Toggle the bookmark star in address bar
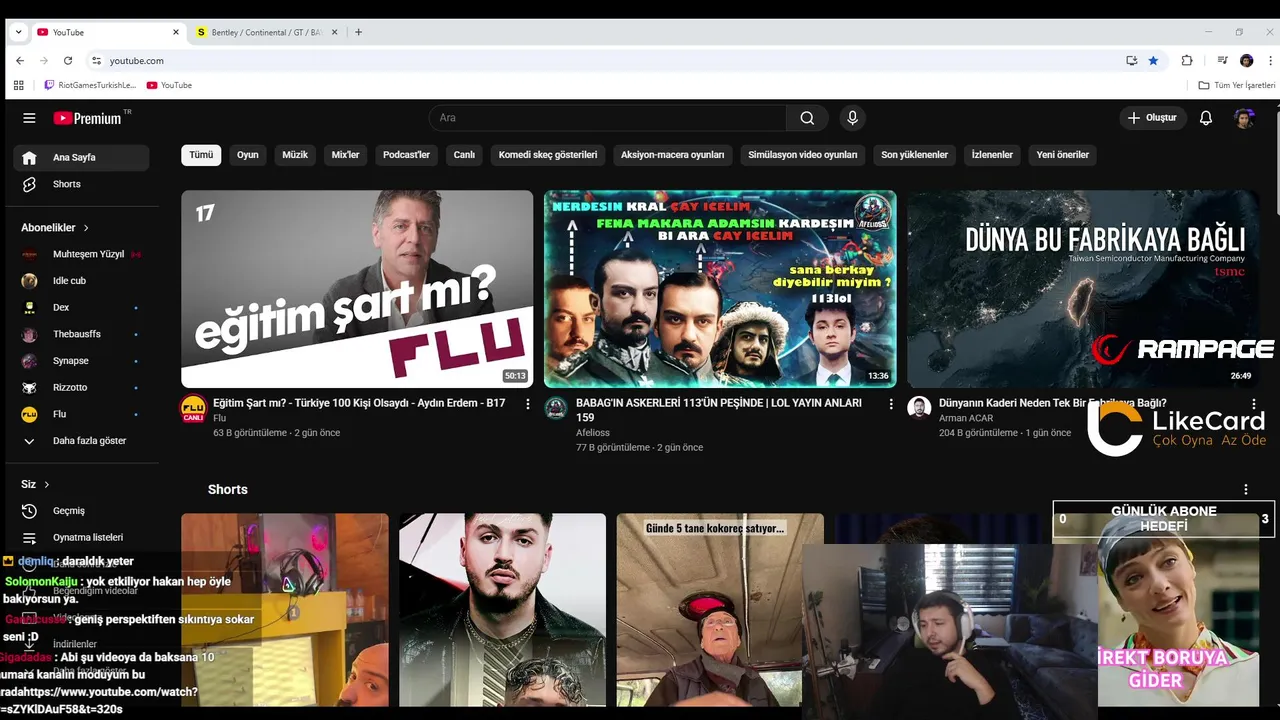The height and width of the screenshot is (720, 1280). pyautogui.click(x=1153, y=61)
